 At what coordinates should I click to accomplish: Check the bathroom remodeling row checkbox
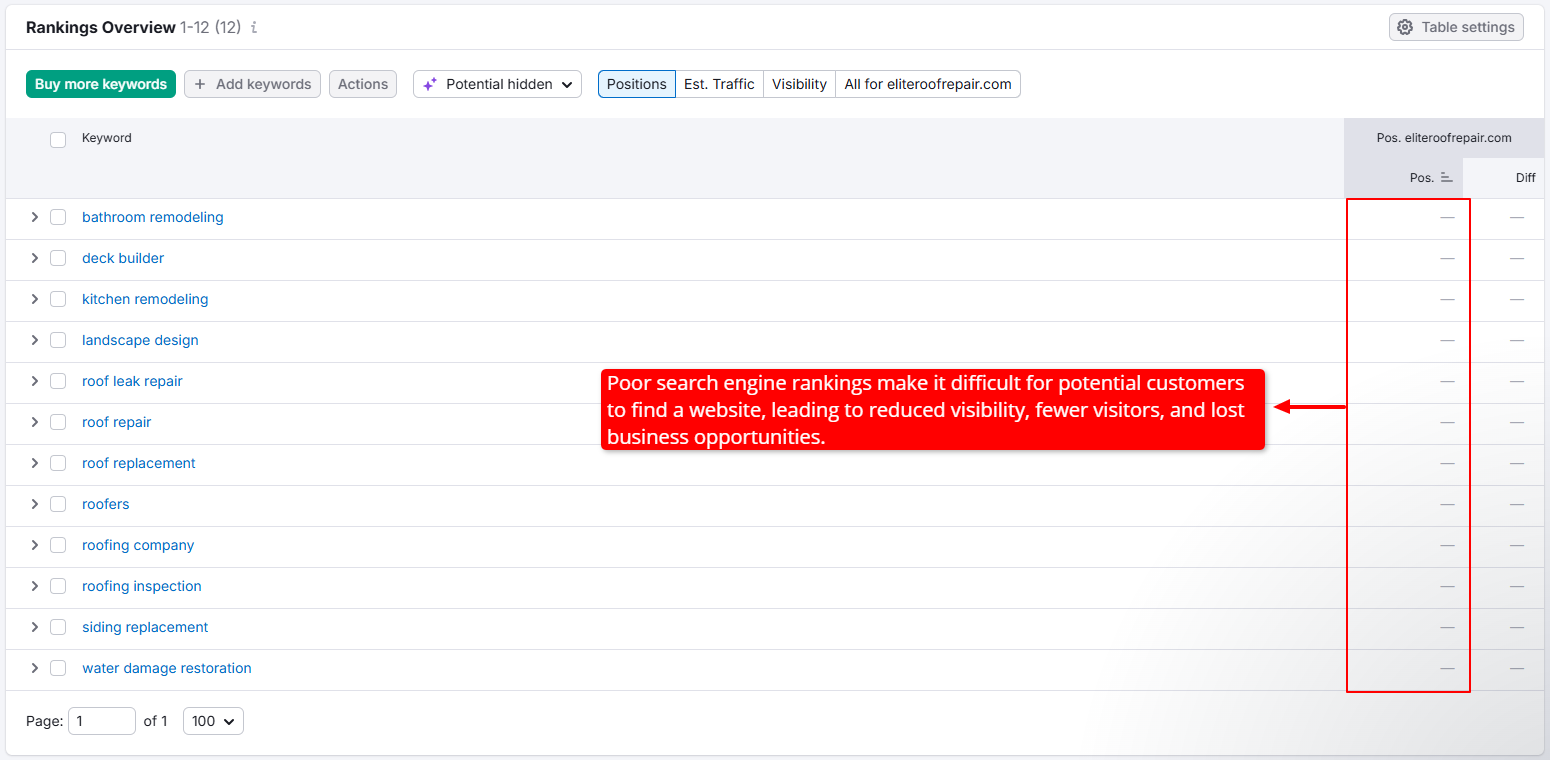click(58, 217)
